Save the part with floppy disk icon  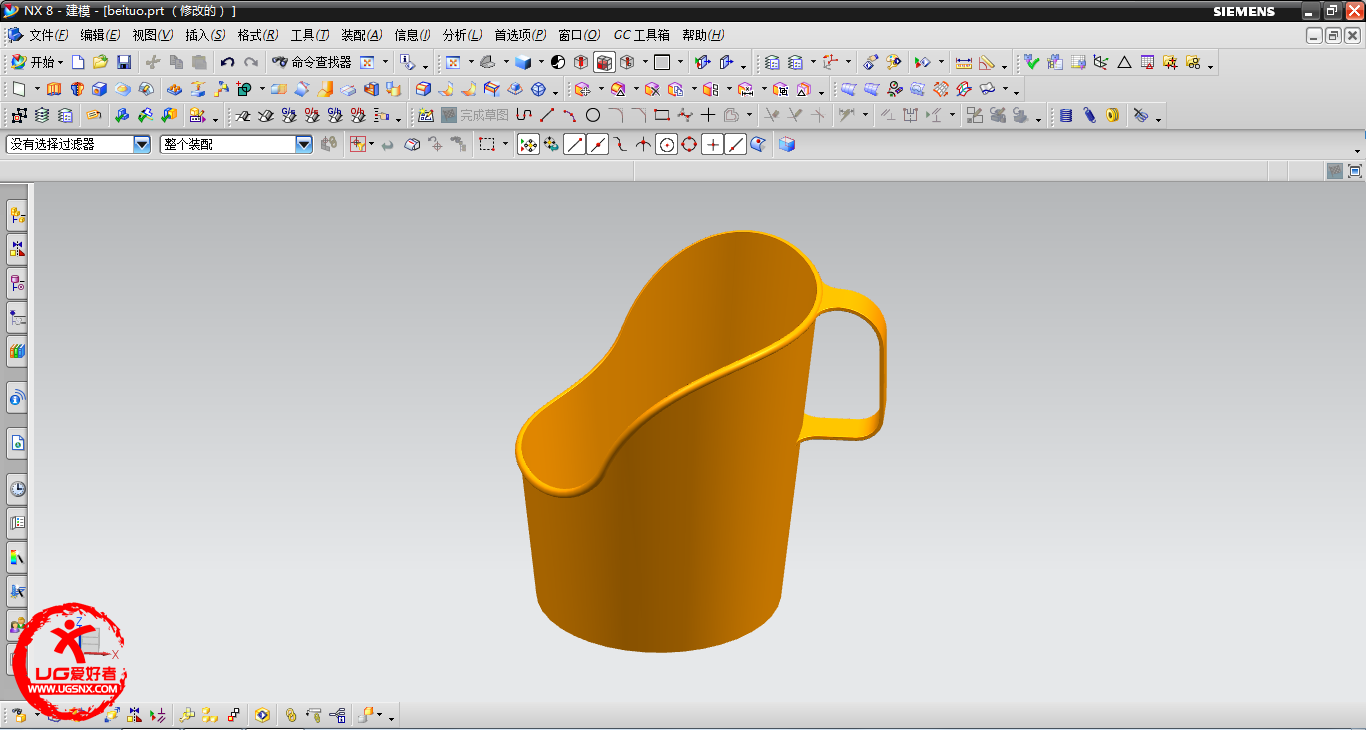[123, 62]
